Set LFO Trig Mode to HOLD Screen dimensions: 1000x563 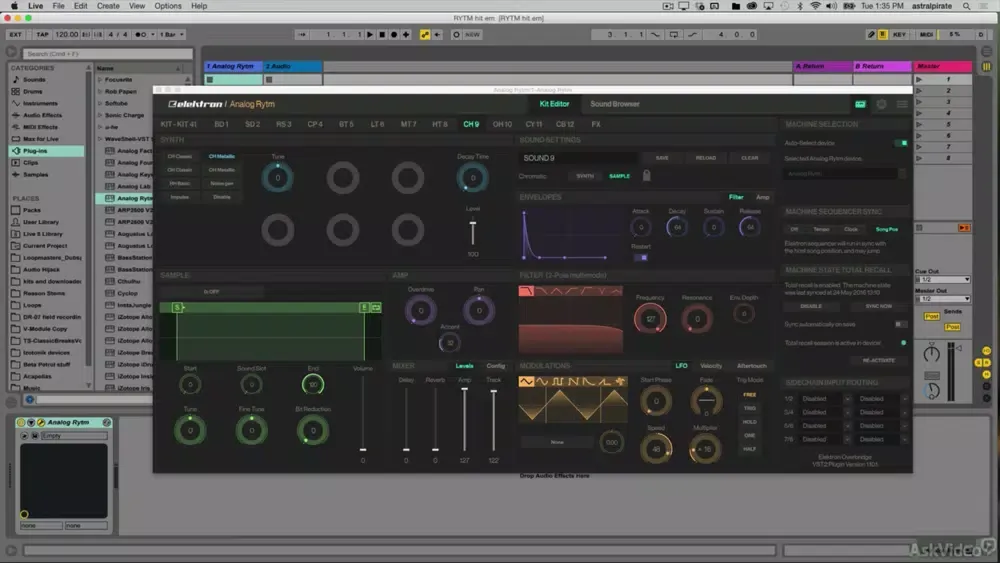coord(750,421)
